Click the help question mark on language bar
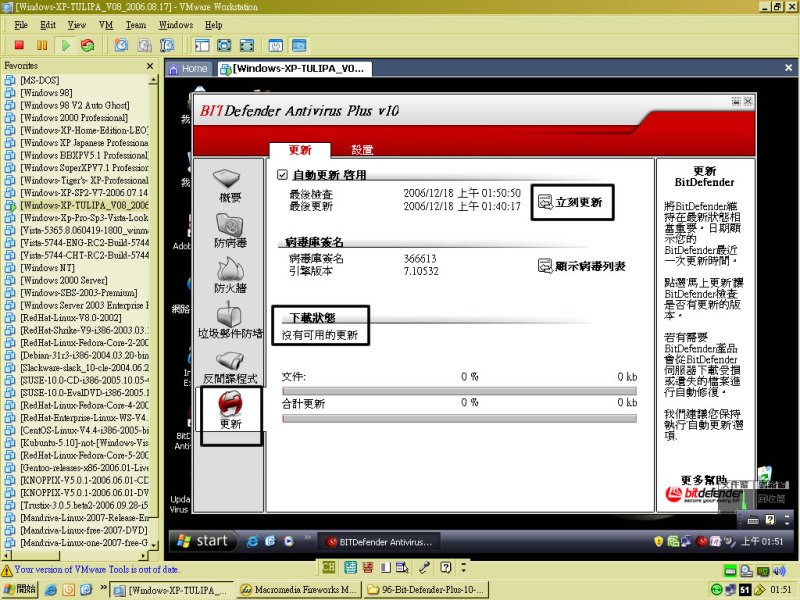The width and height of the screenshot is (800, 600). 446,567
